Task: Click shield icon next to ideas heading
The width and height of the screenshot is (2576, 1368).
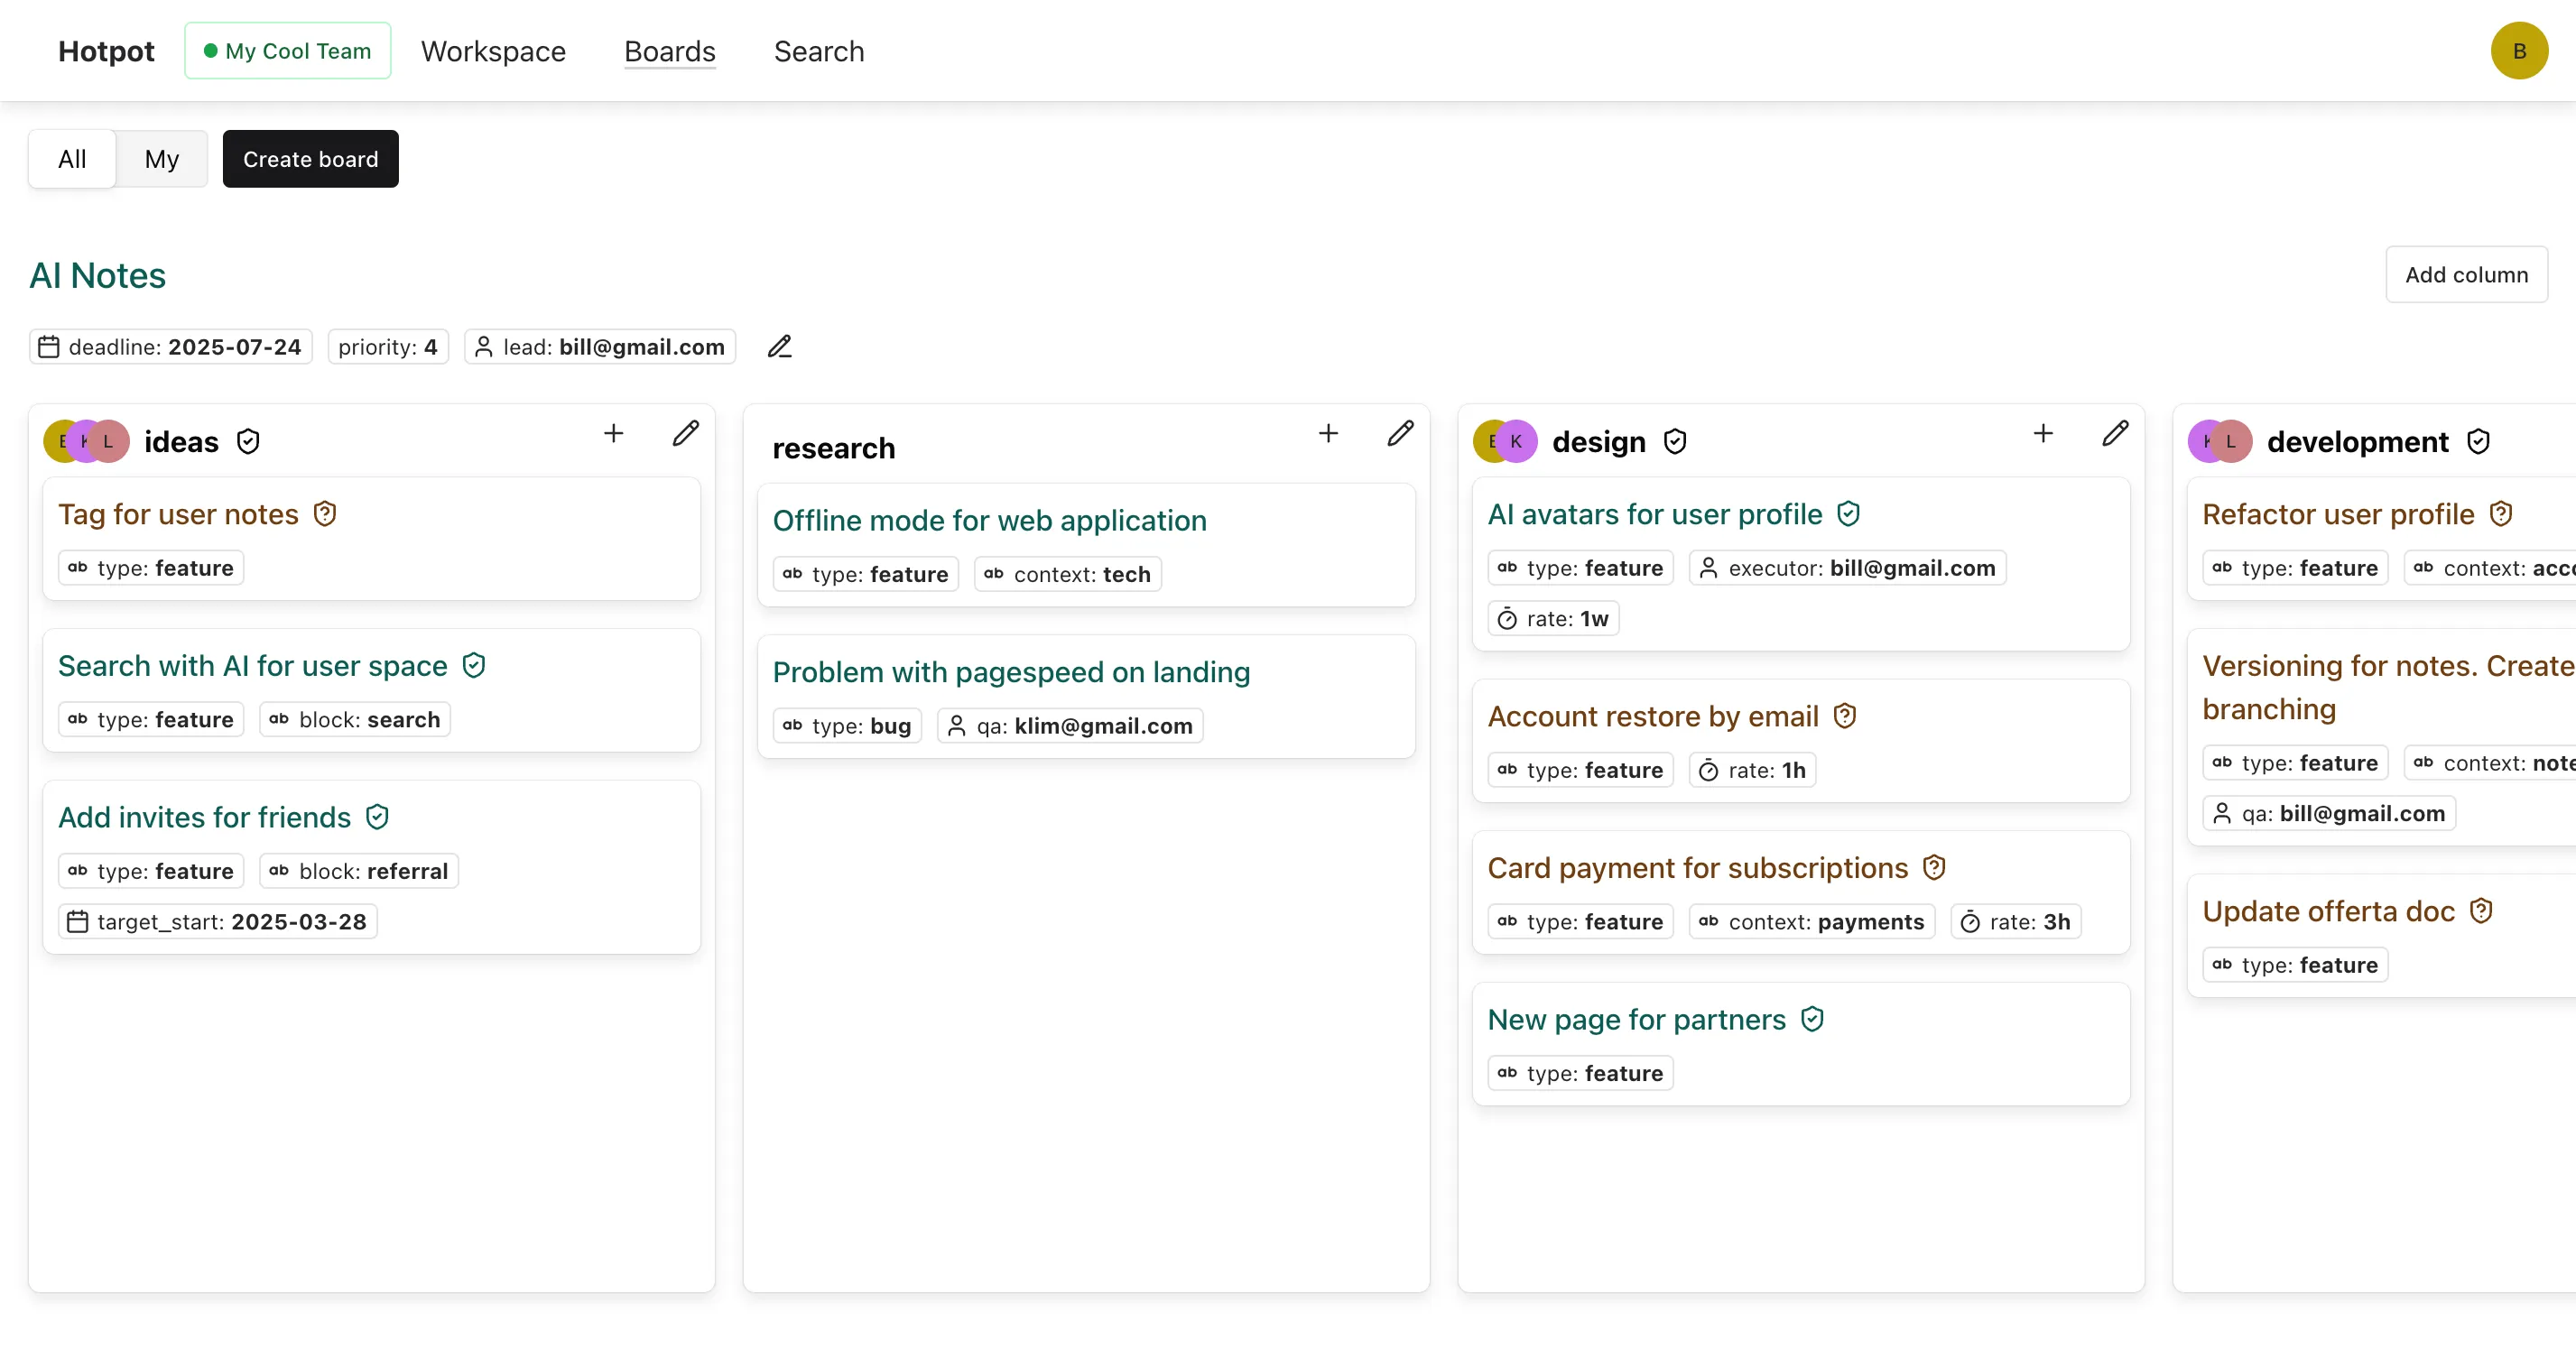Action: [x=248, y=441]
